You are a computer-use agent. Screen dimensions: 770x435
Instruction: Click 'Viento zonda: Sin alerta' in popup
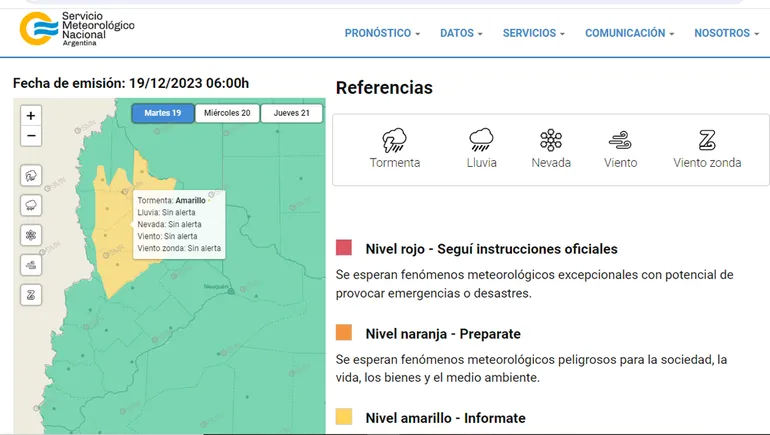coord(179,248)
